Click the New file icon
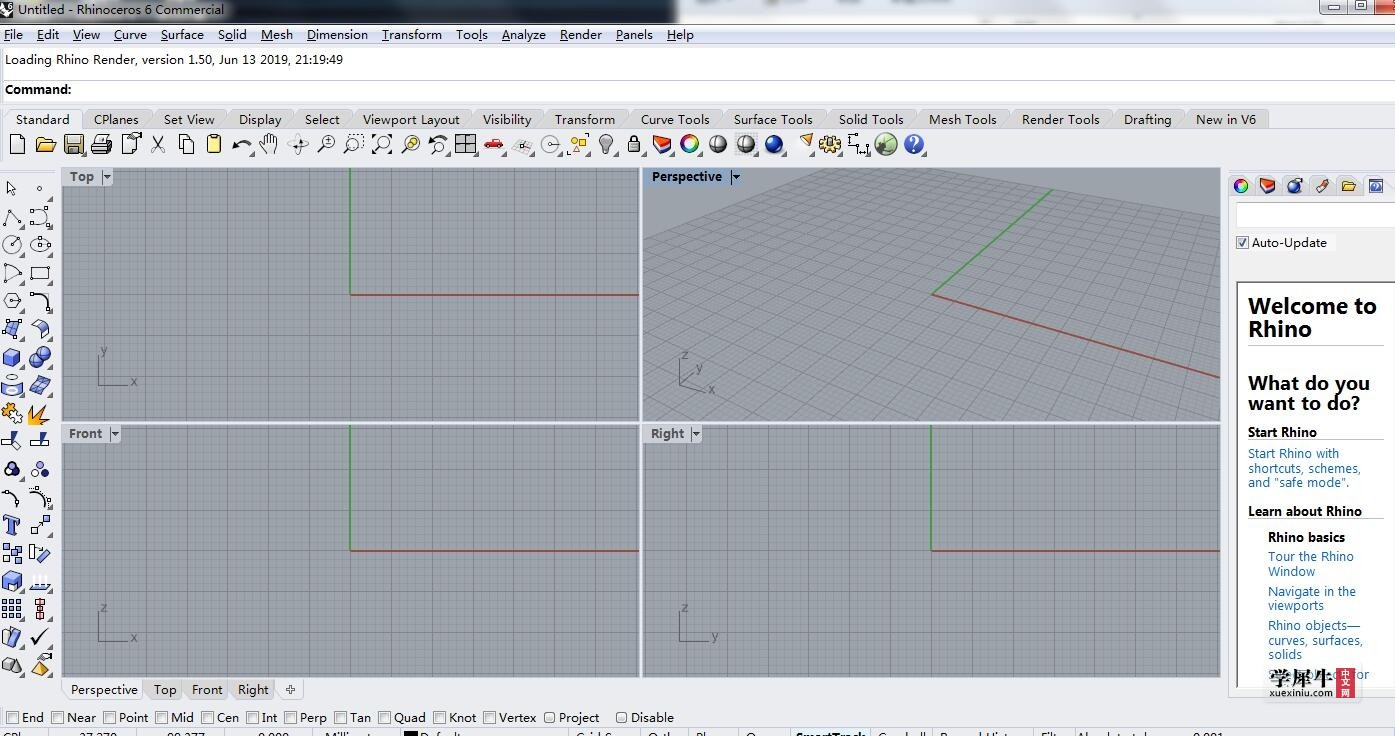The height and width of the screenshot is (736, 1395). pos(17,145)
